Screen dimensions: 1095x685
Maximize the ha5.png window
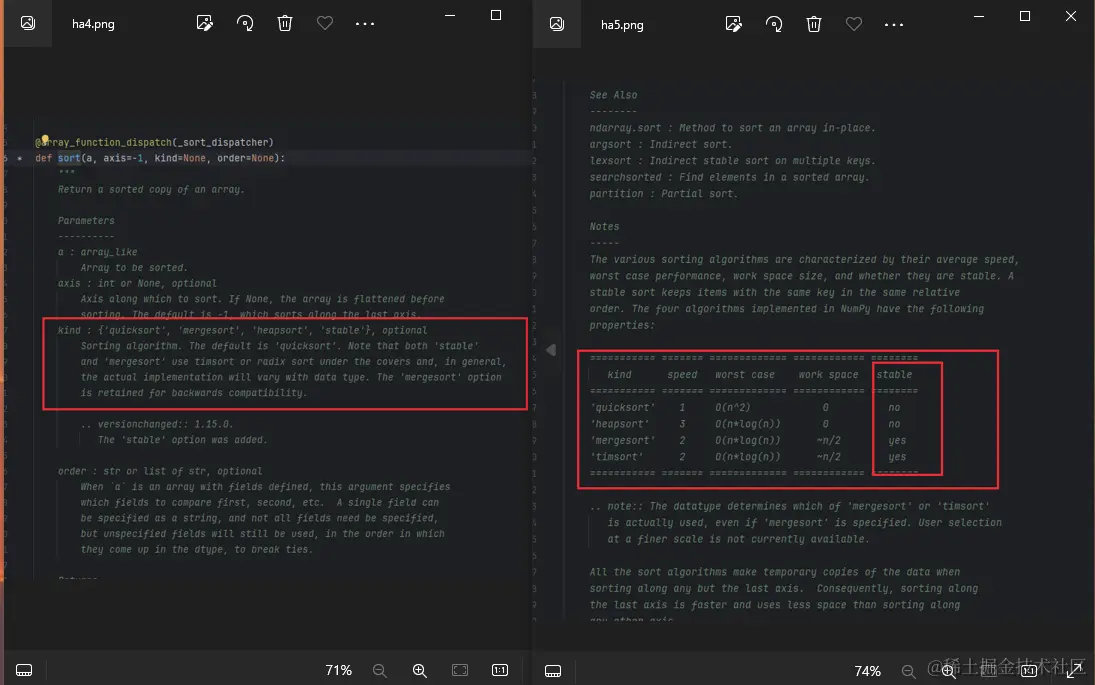coord(1024,16)
